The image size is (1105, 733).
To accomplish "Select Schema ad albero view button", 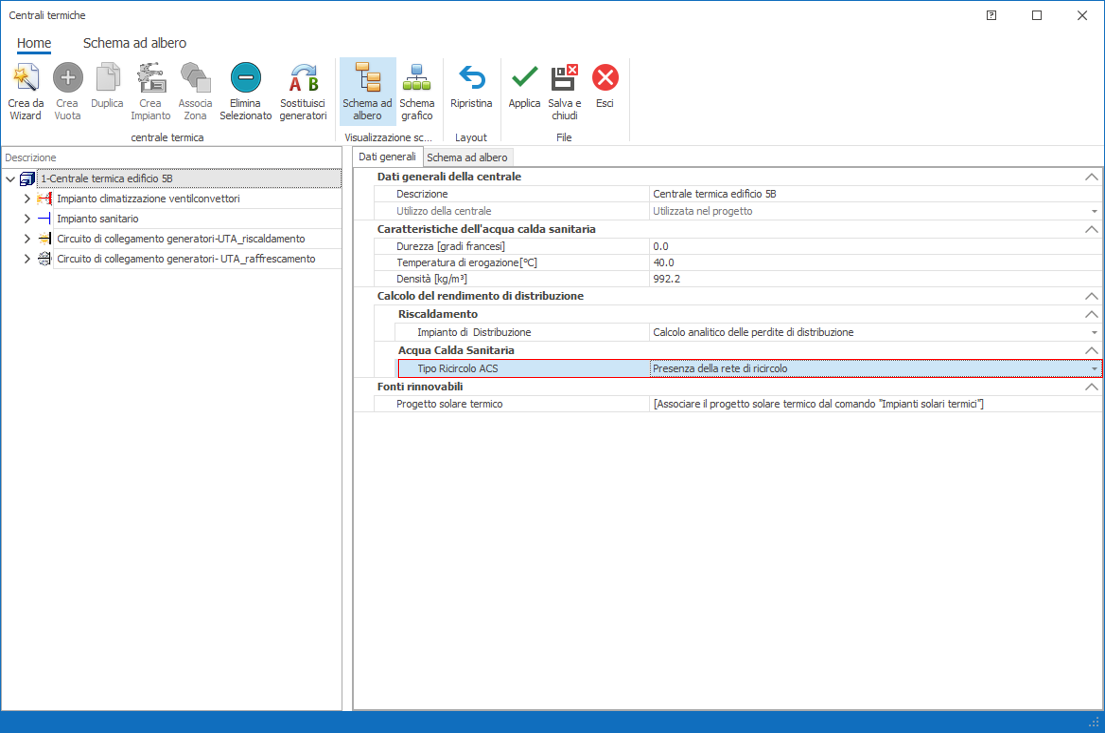I will coord(367,92).
